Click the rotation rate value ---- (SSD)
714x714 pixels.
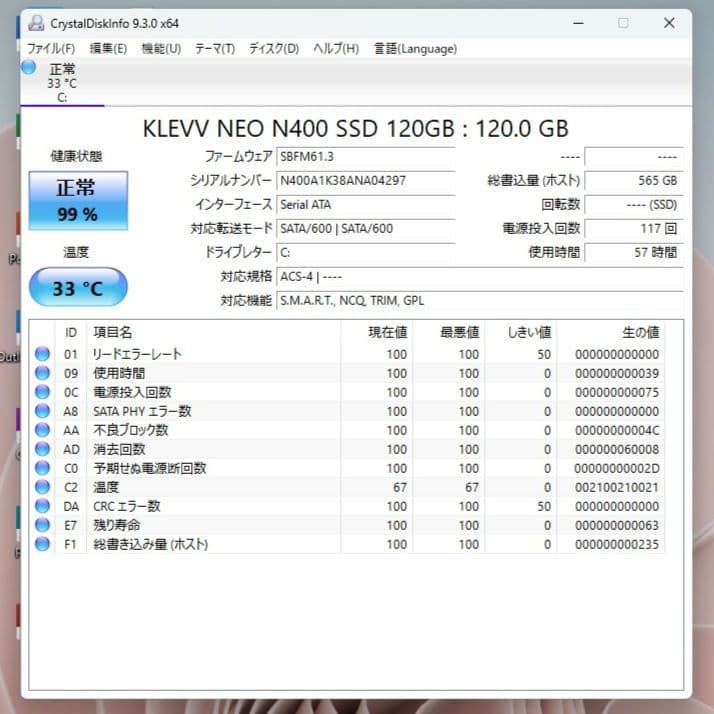point(634,204)
